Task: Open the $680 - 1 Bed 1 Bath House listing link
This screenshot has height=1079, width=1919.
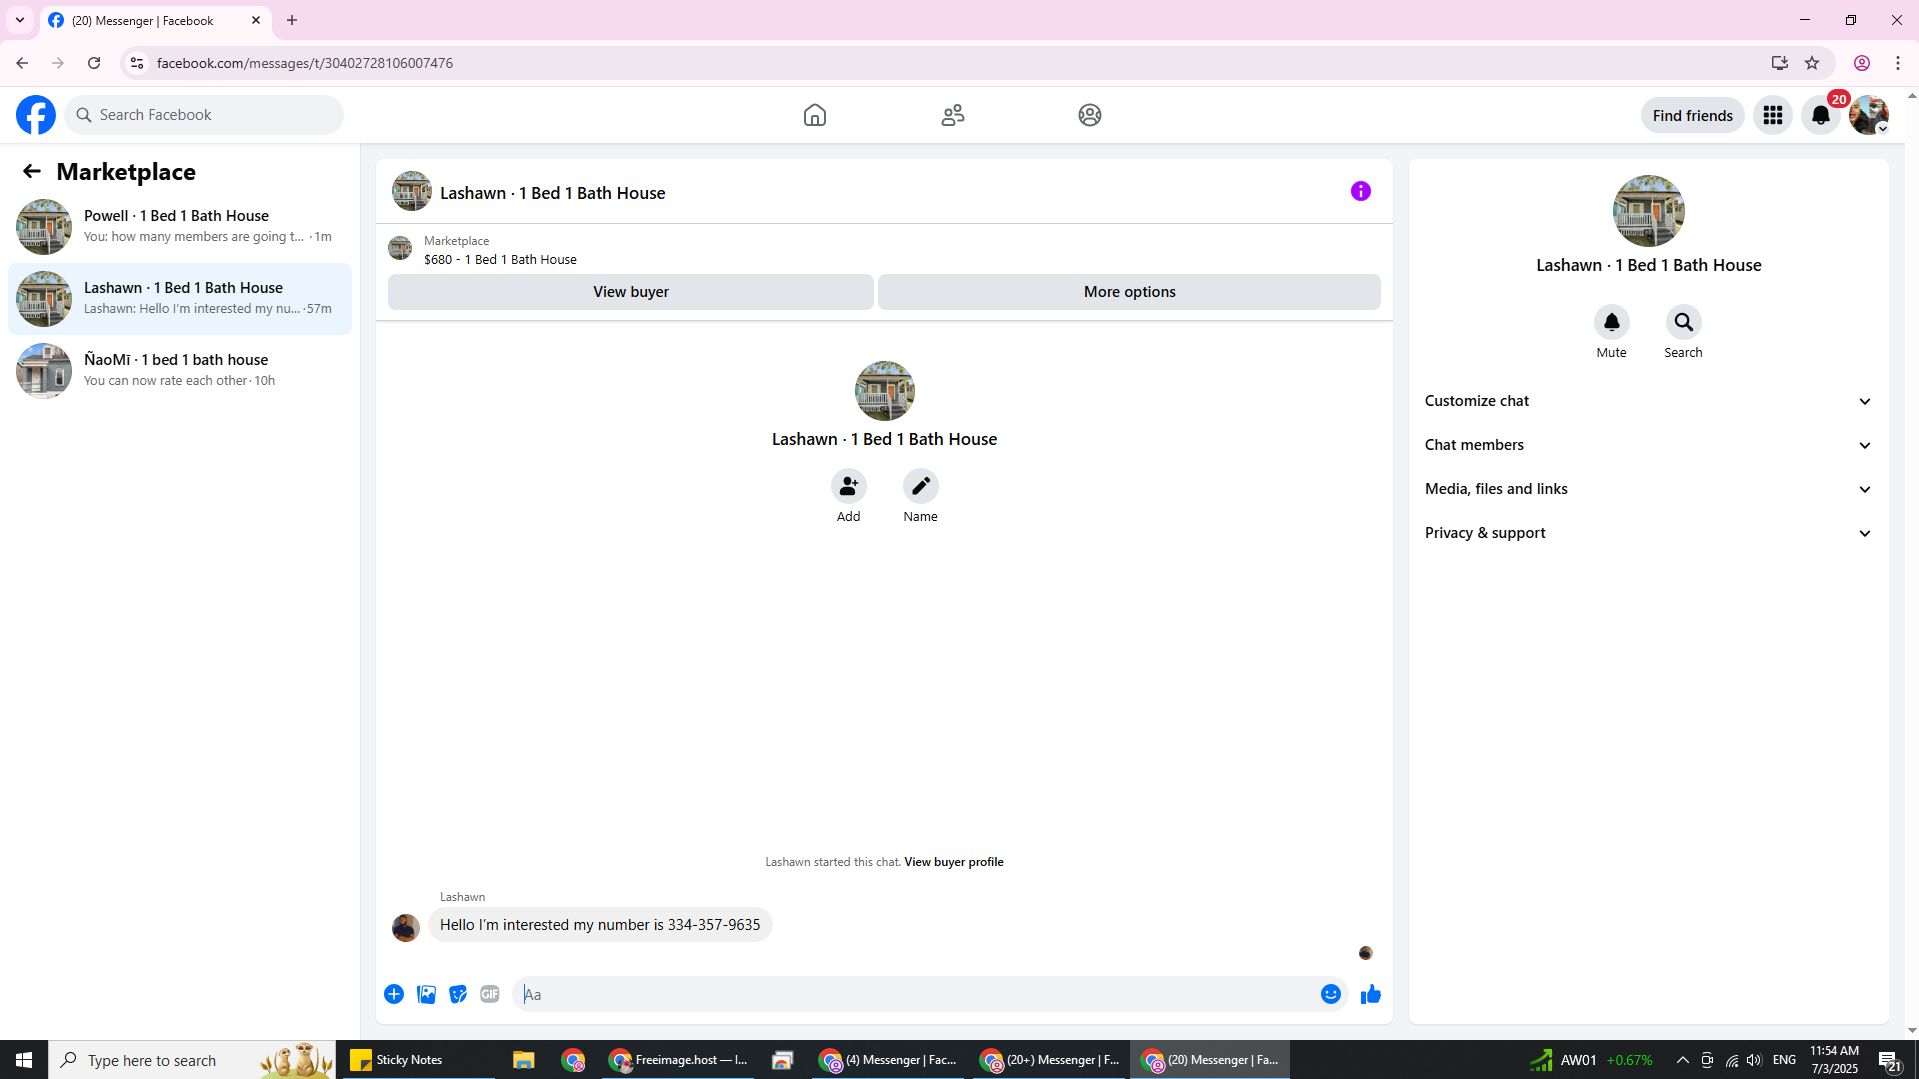Action: [x=500, y=259]
